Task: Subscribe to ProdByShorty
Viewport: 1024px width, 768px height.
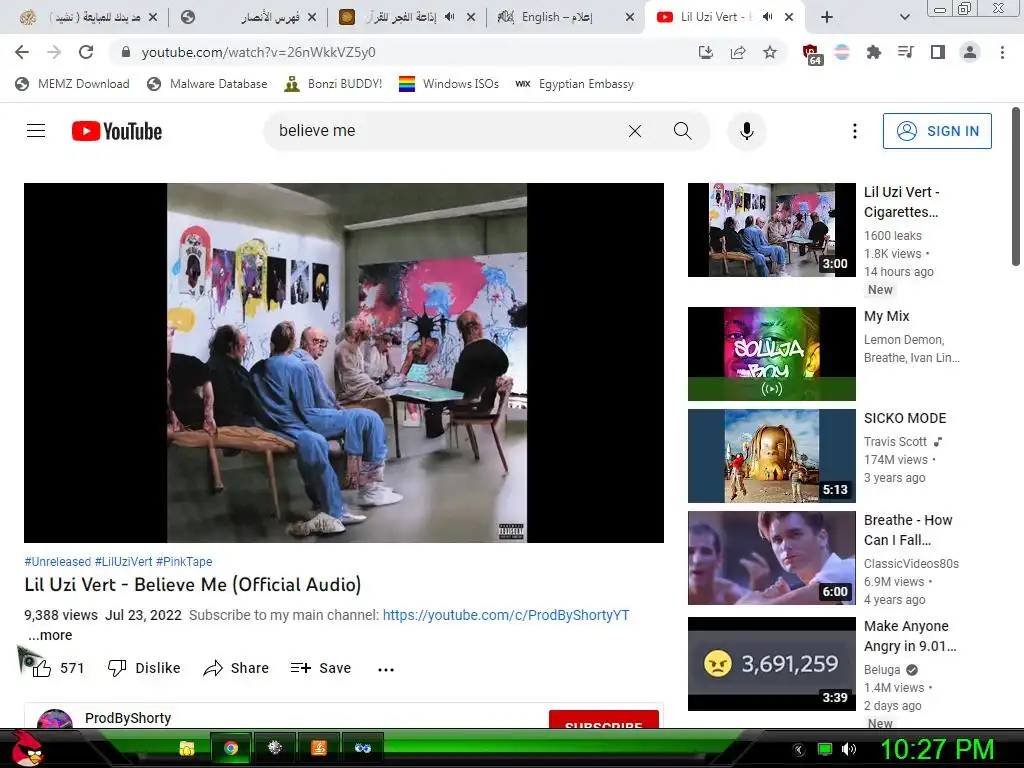Action: [x=603, y=719]
